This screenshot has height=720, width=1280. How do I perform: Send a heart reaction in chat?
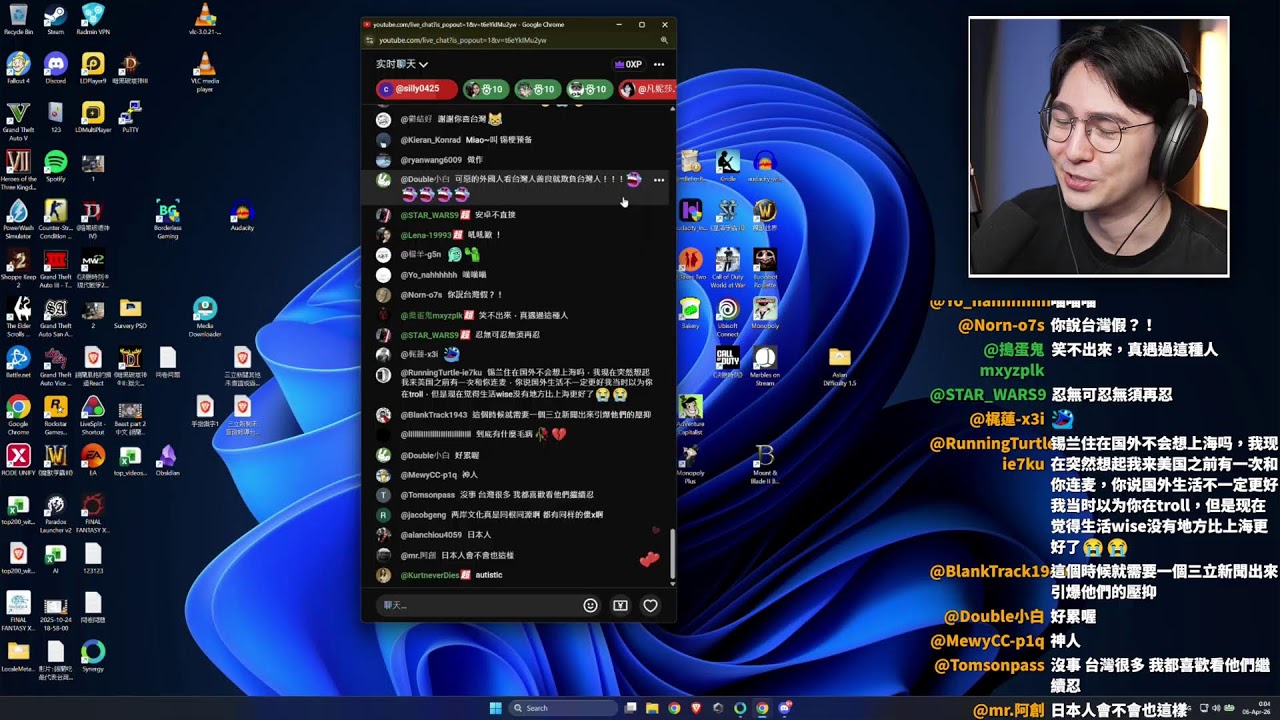tap(650, 605)
